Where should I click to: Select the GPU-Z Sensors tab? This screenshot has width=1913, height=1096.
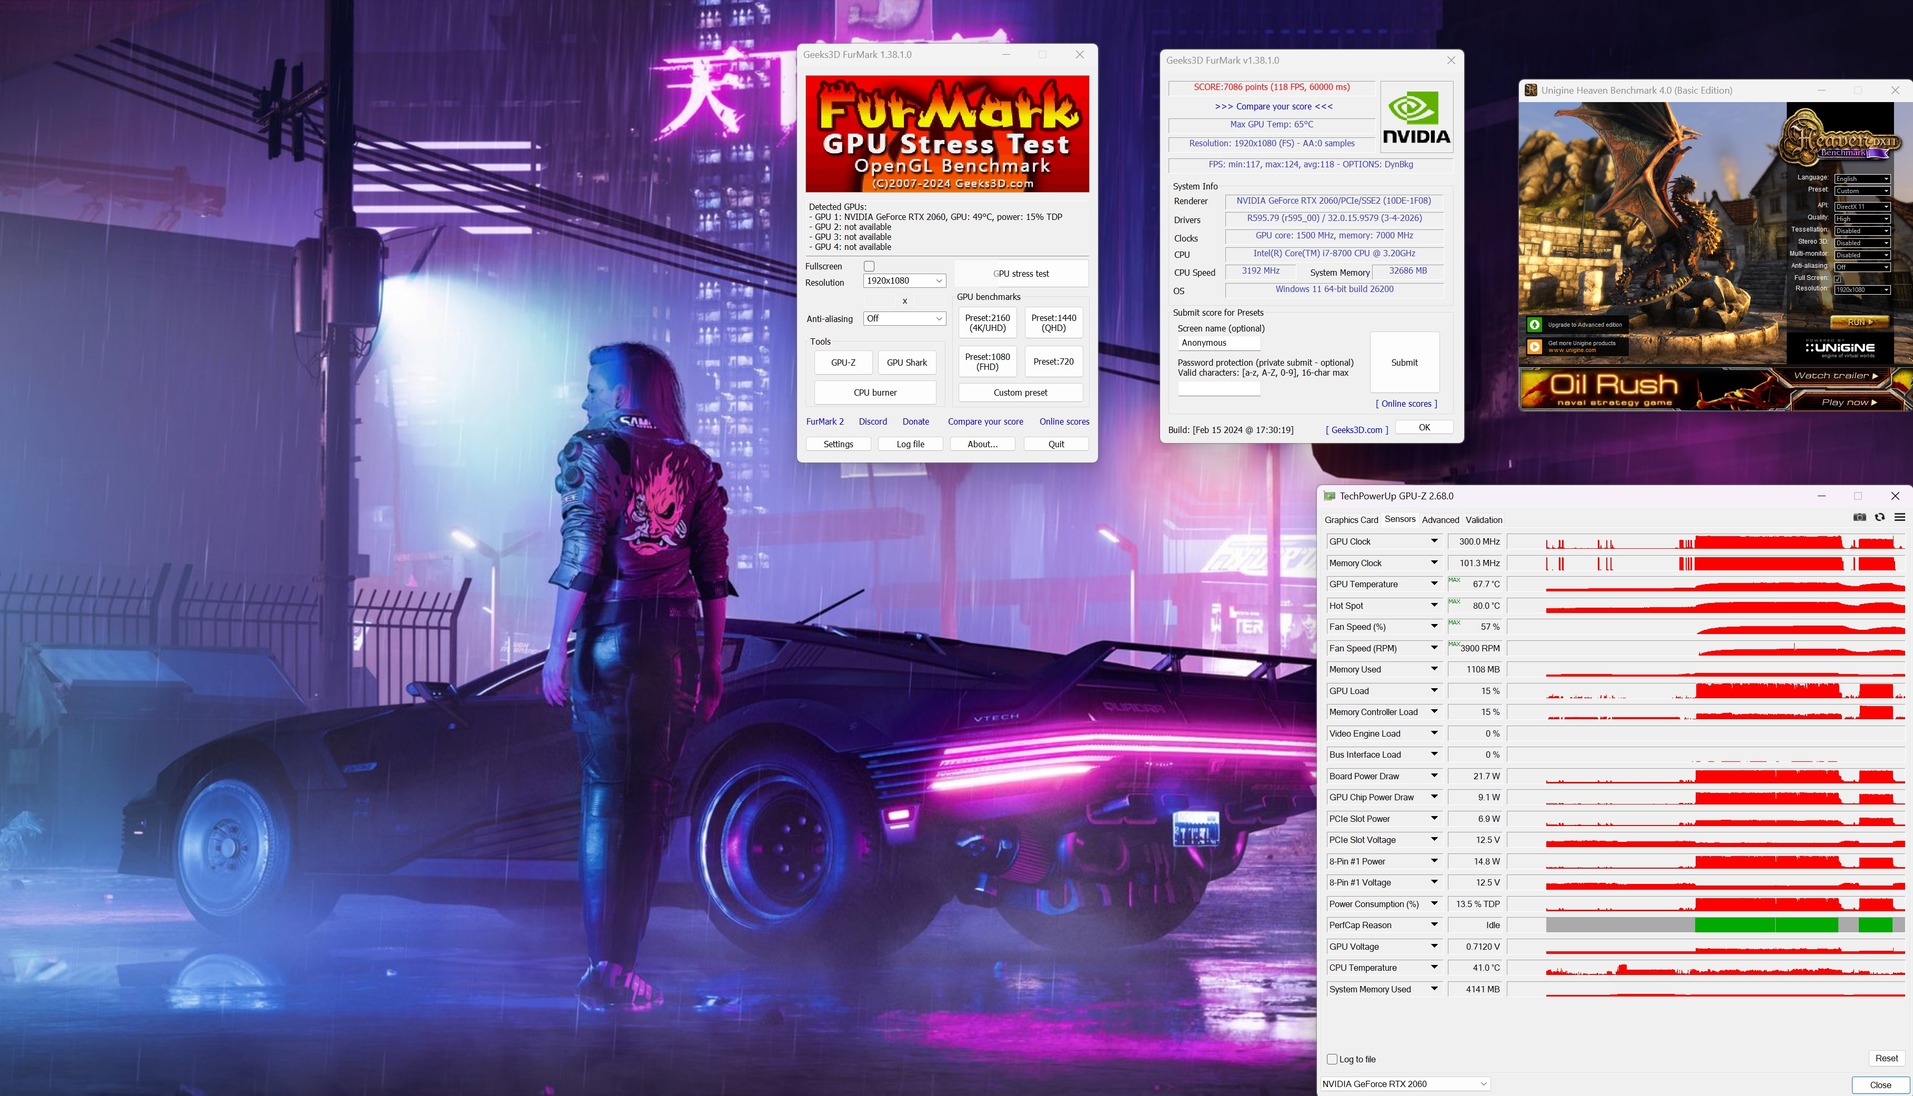1400,520
